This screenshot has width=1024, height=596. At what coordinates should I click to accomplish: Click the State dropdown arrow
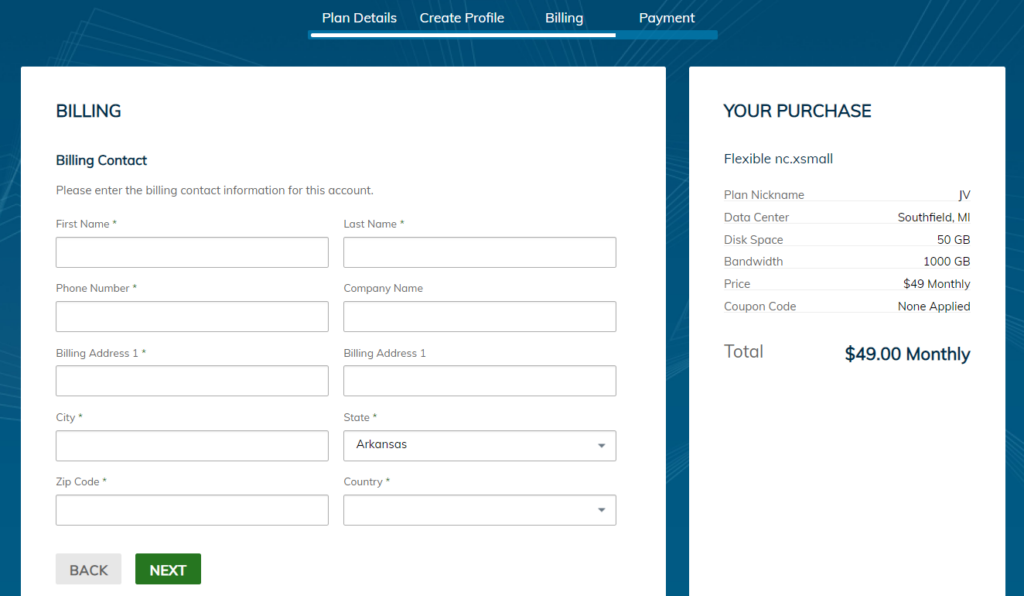pos(601,446)
